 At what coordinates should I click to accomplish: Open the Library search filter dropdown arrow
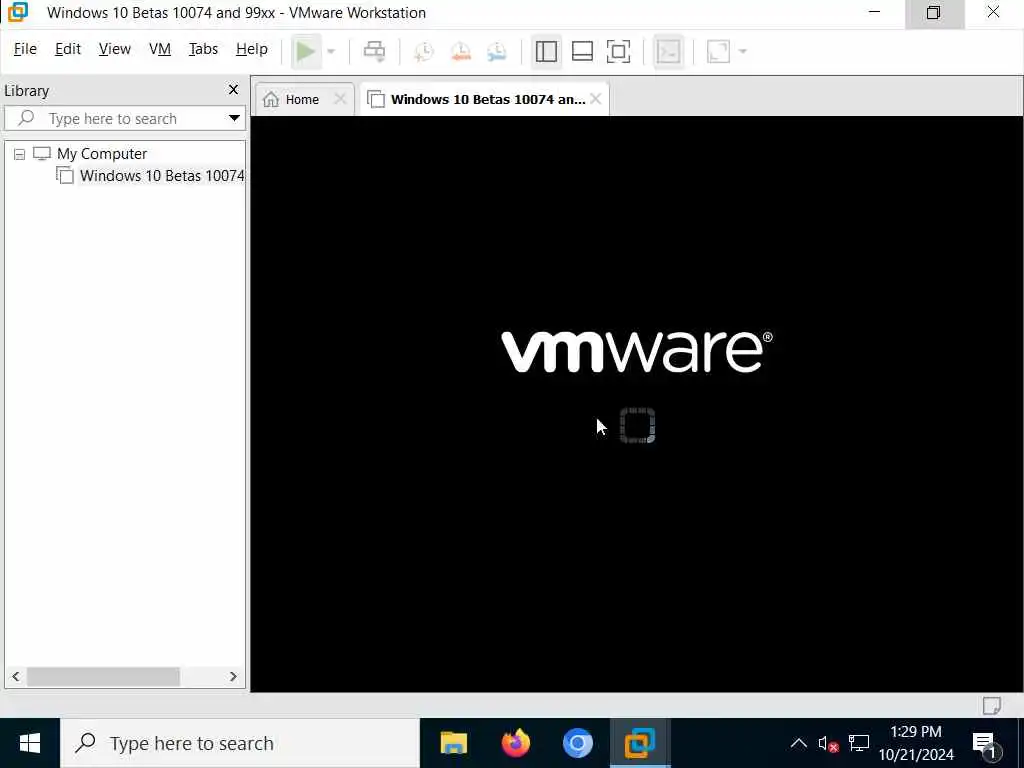point(234,118)
